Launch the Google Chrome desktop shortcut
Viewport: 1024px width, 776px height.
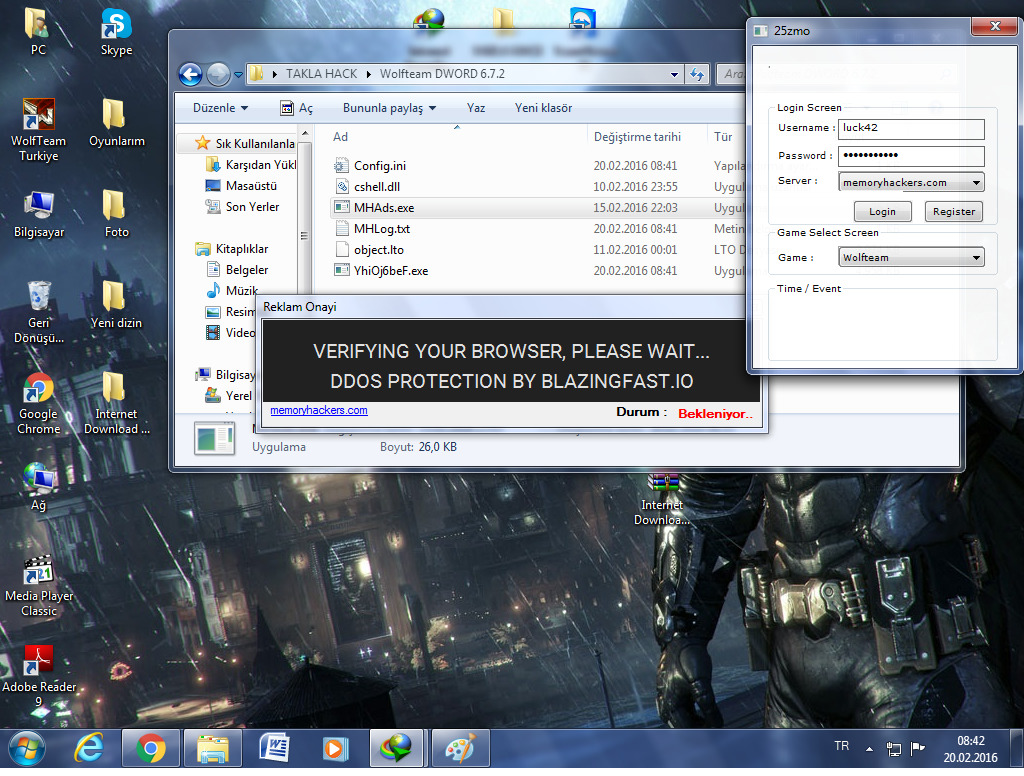coord(39,403)
